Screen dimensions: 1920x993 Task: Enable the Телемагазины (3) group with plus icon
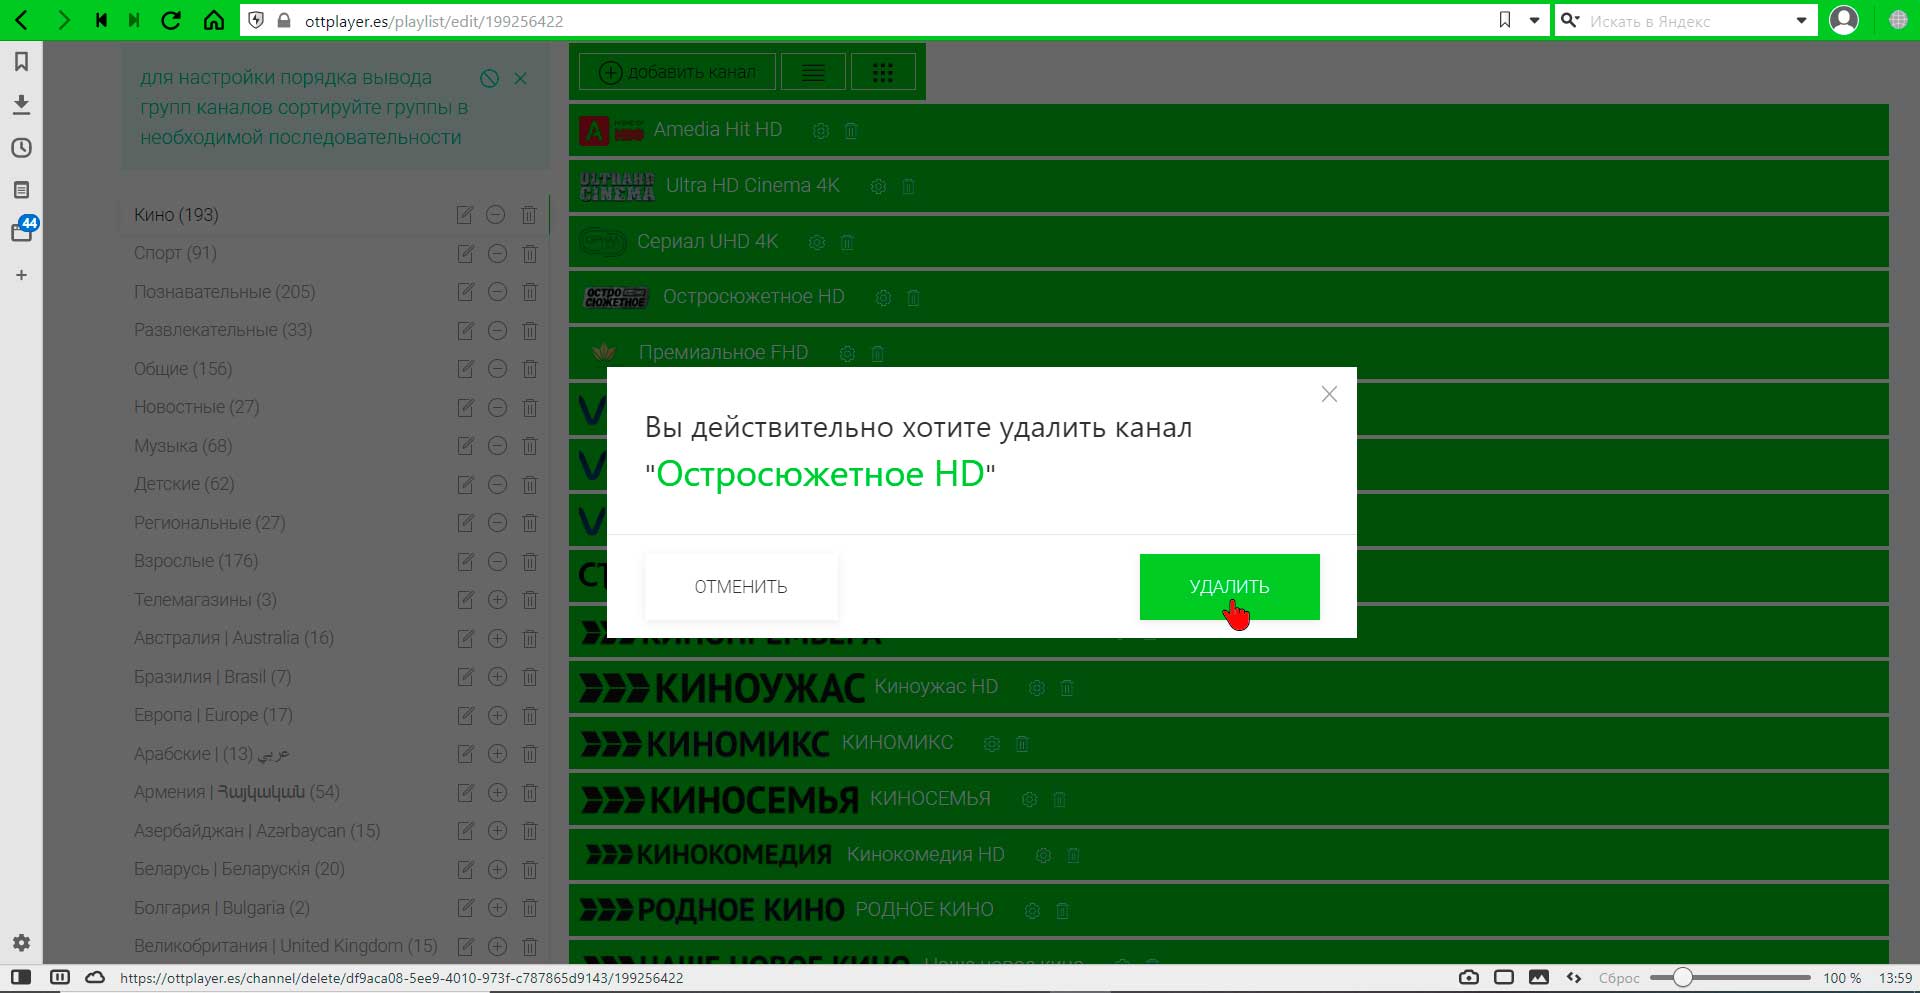497,600
